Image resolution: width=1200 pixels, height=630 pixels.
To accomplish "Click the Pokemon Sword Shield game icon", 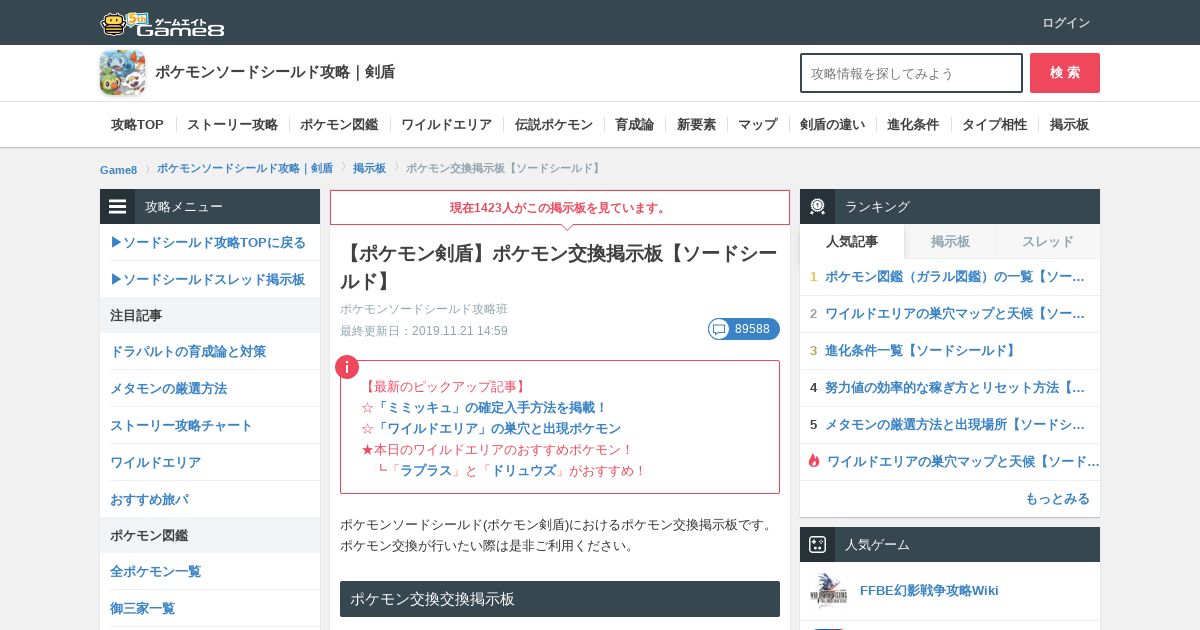I will point(122,72).
